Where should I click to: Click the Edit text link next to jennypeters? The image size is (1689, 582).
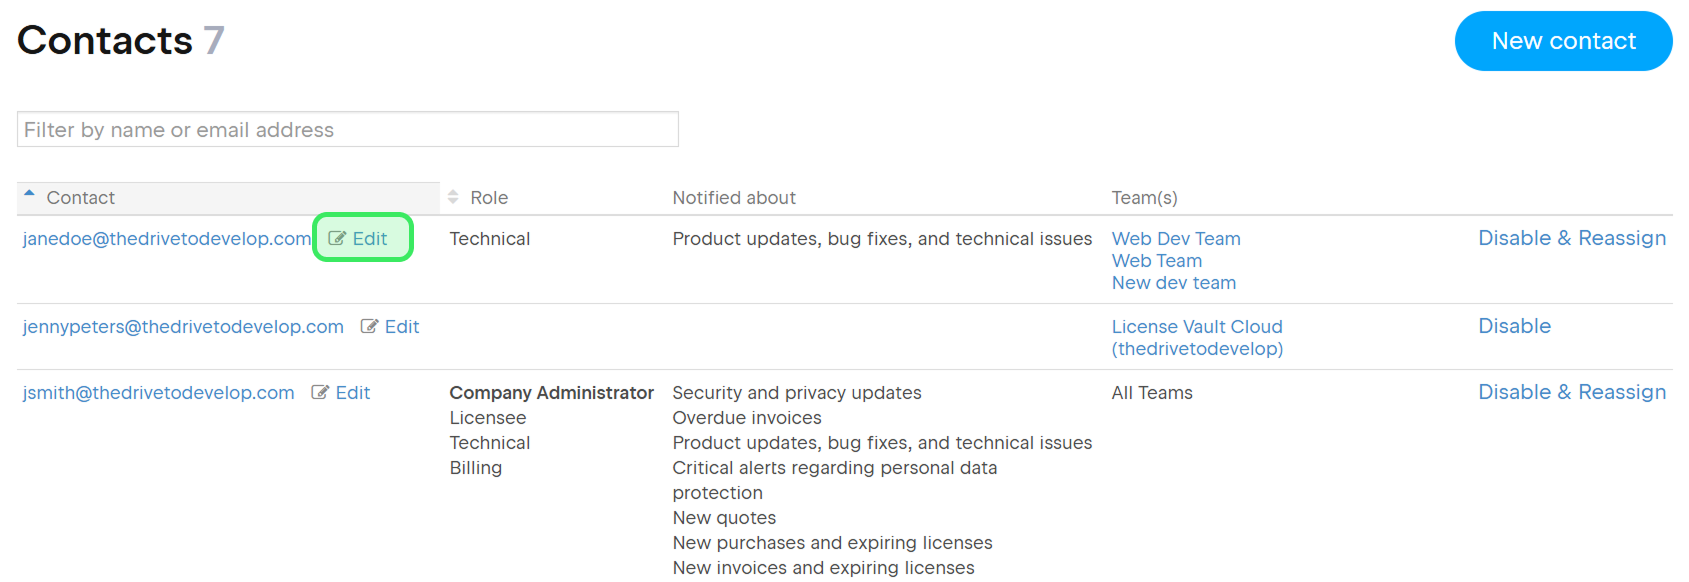pyautogui.click(x=402, y=327)
